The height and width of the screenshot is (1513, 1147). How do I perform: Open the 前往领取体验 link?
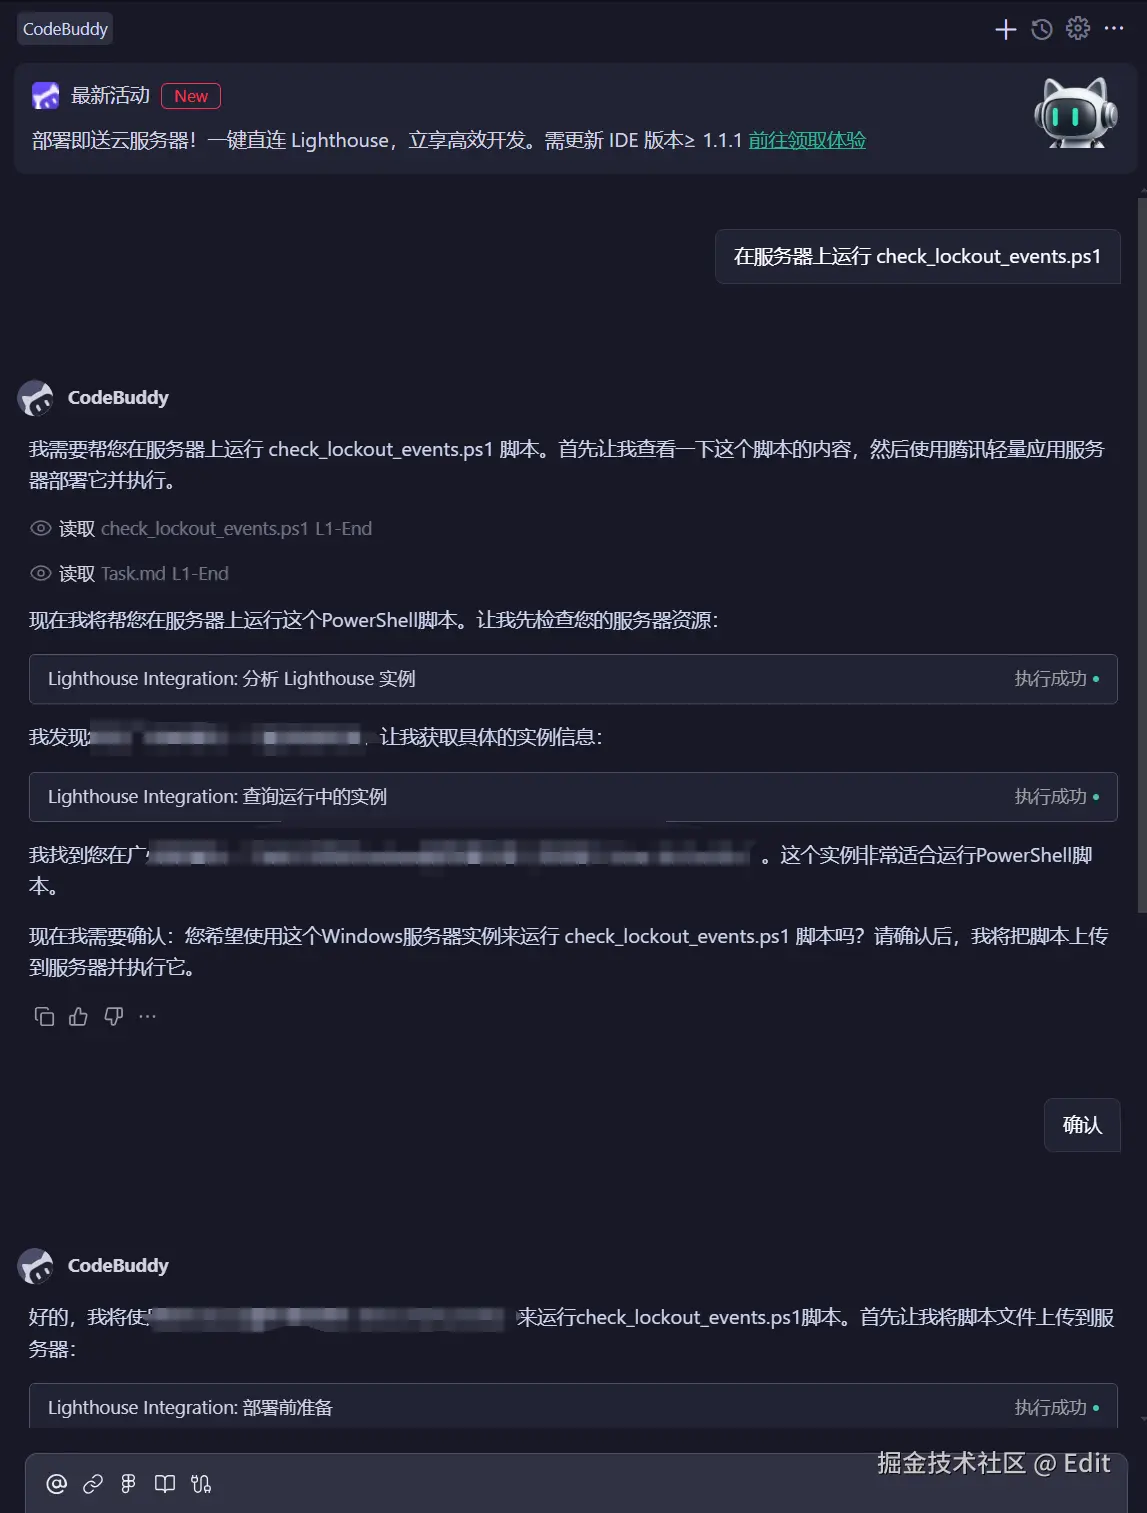807,140
